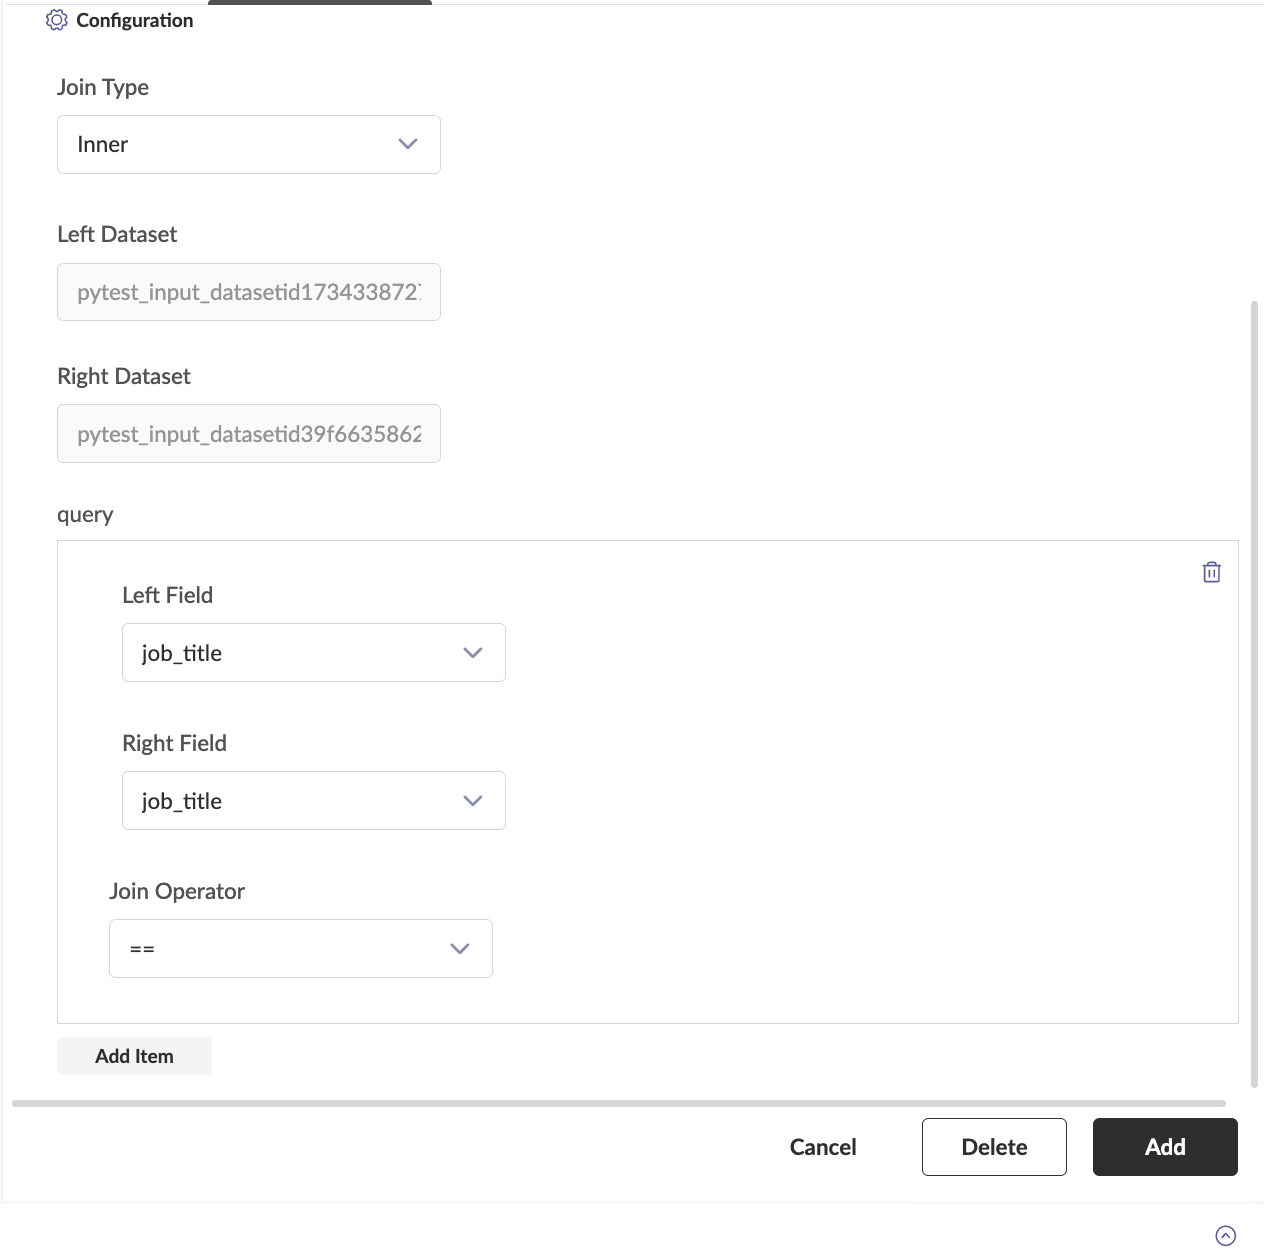Click the black Add button

pos(1164,1147)
